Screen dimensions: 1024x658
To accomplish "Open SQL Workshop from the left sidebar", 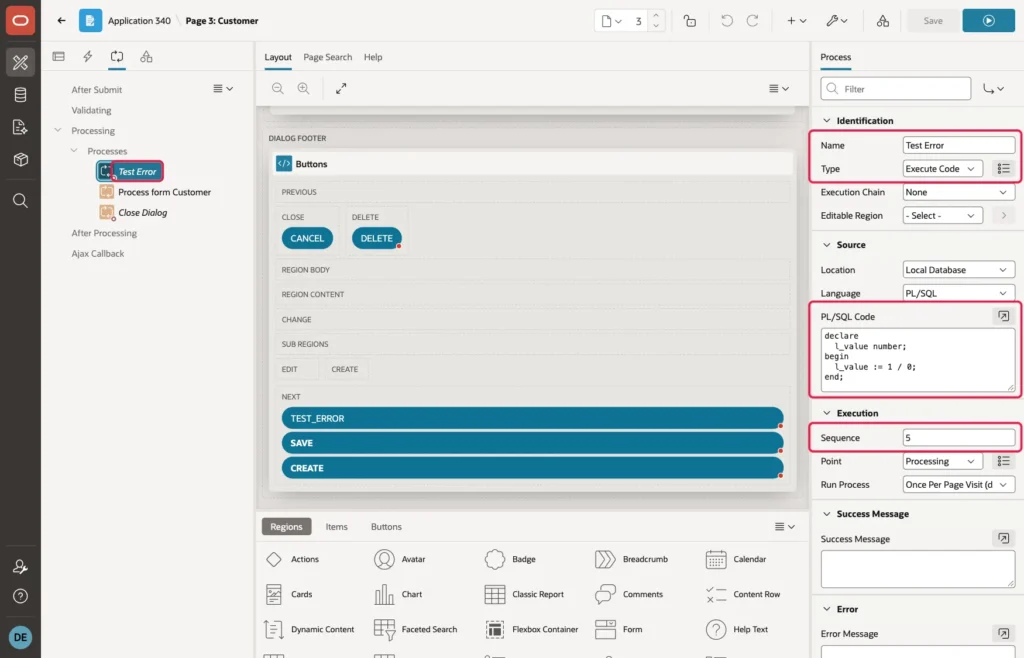I will 20,95.
